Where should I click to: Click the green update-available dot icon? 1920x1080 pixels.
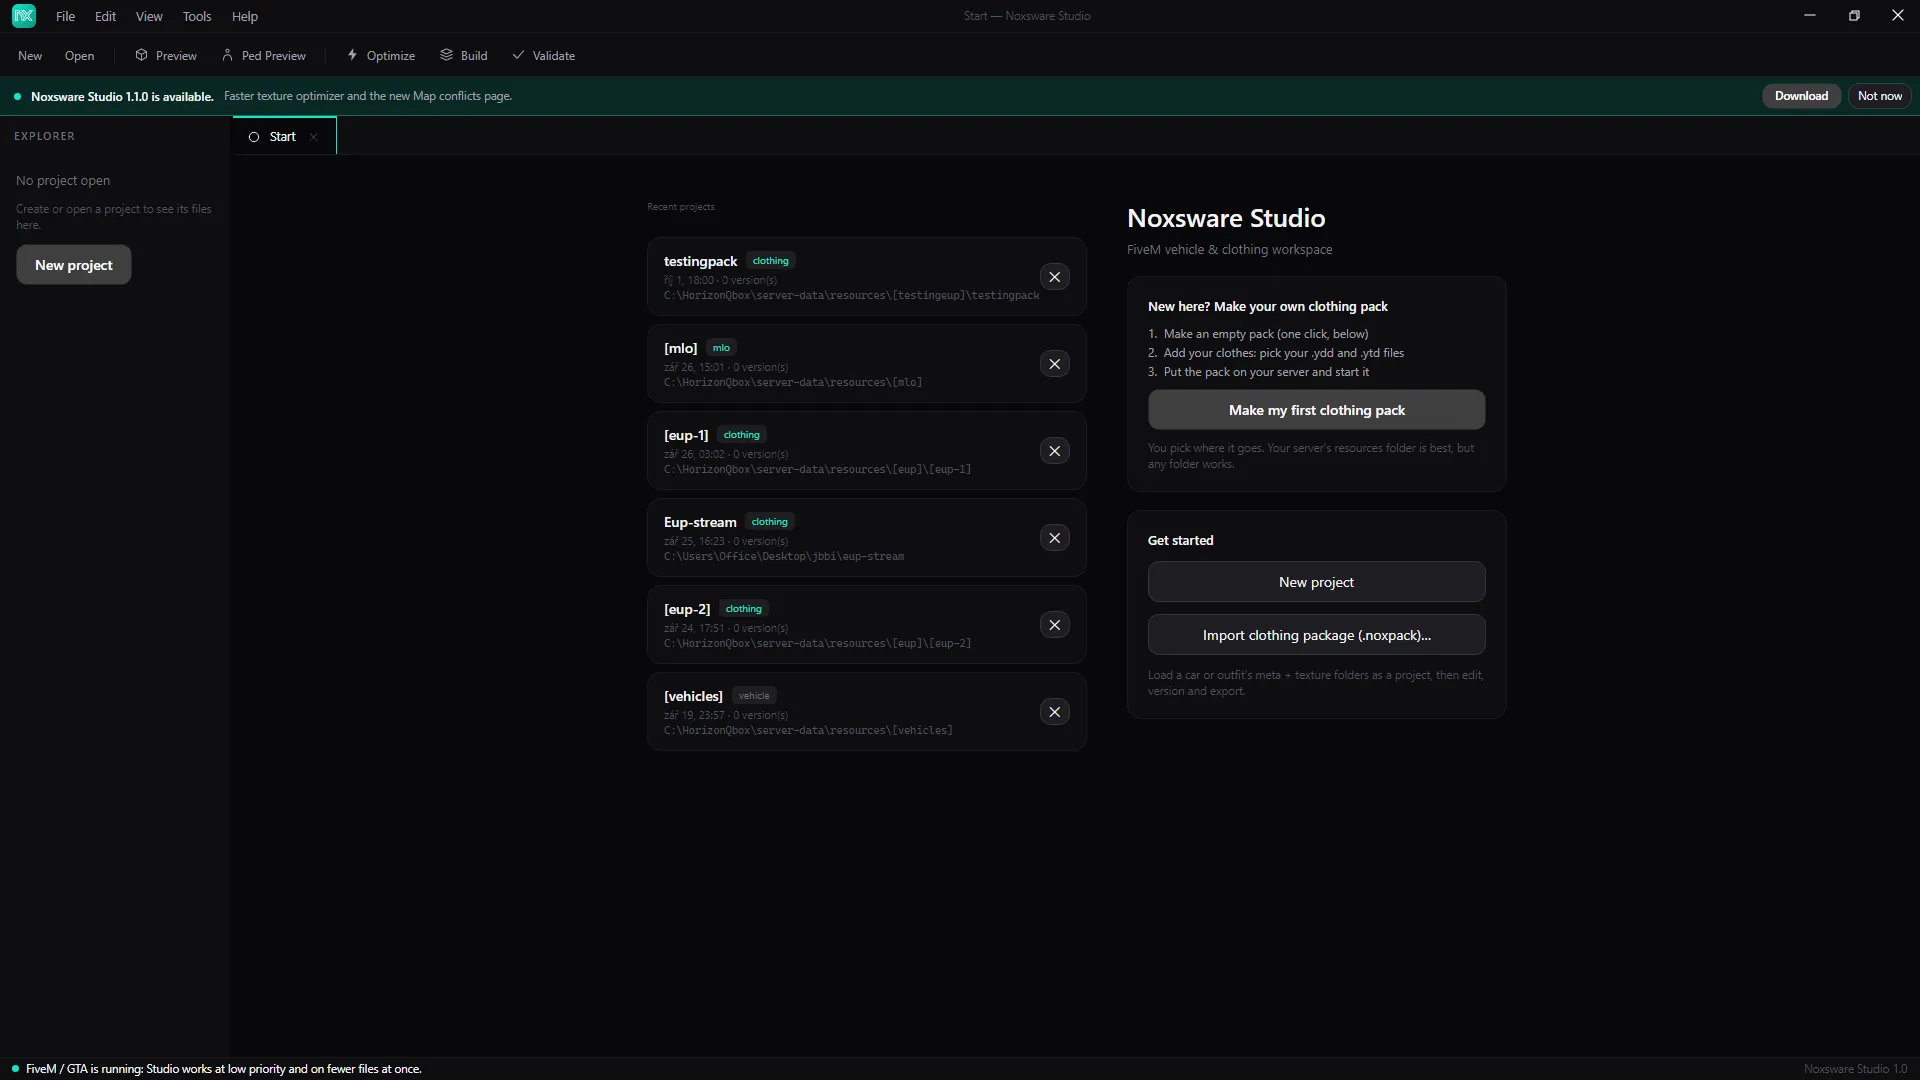[x=17, y=97]
